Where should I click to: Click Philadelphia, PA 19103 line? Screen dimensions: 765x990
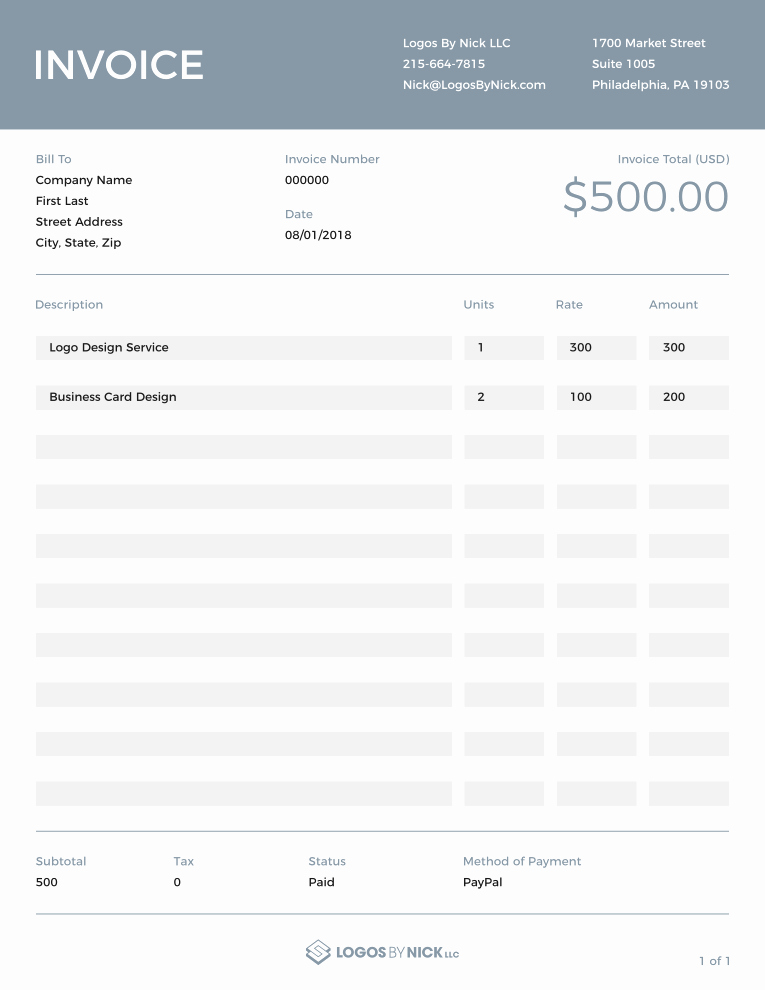point(660,85)
